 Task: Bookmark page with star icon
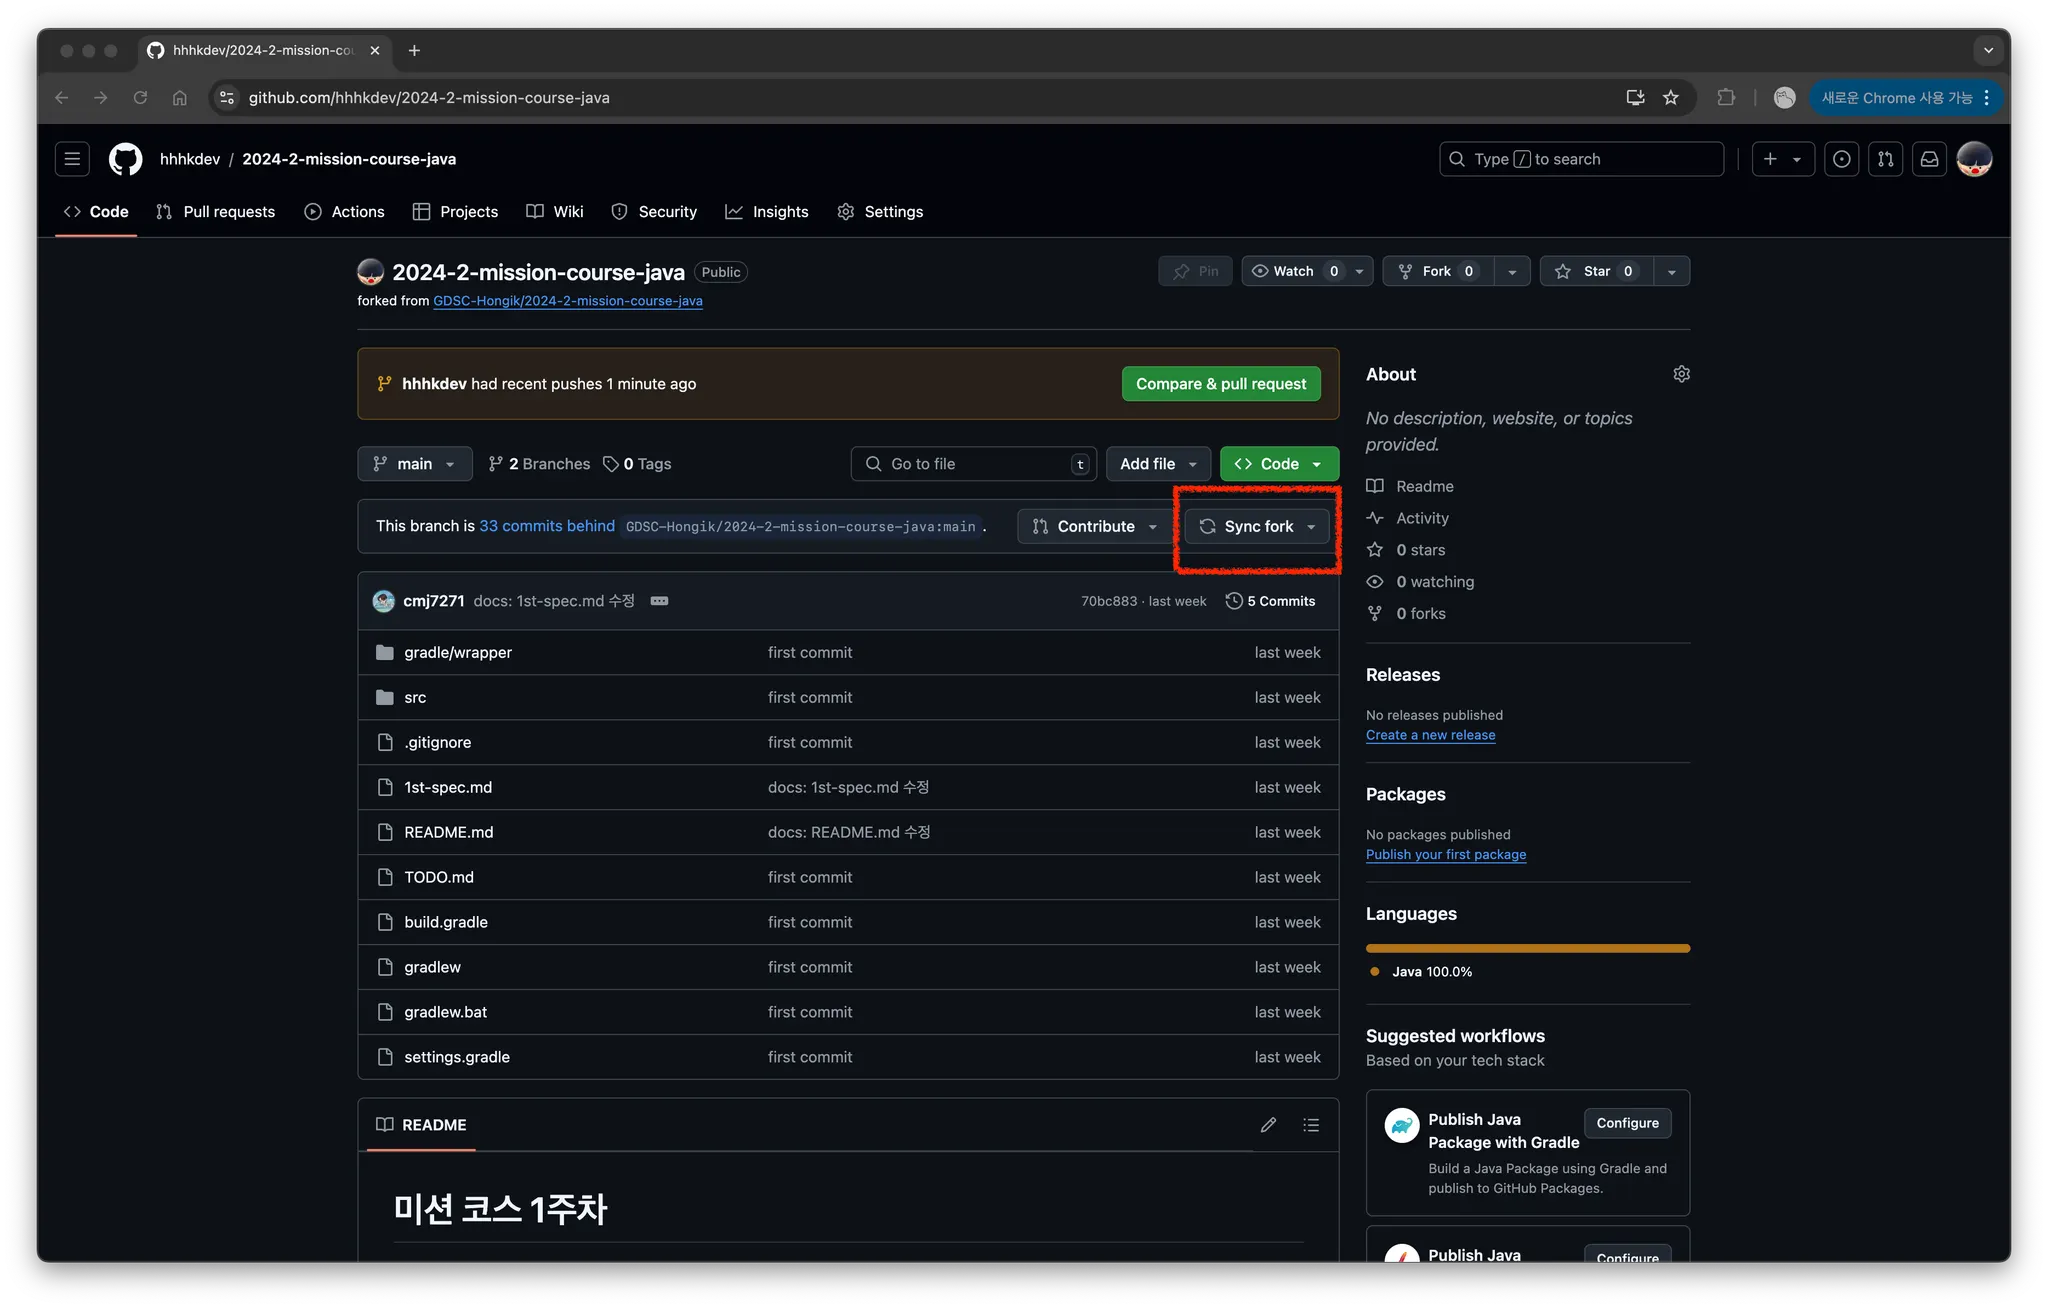1670,98
